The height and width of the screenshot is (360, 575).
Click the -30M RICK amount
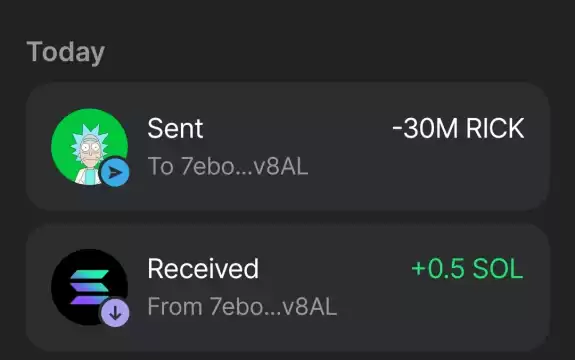pos(458,128)
